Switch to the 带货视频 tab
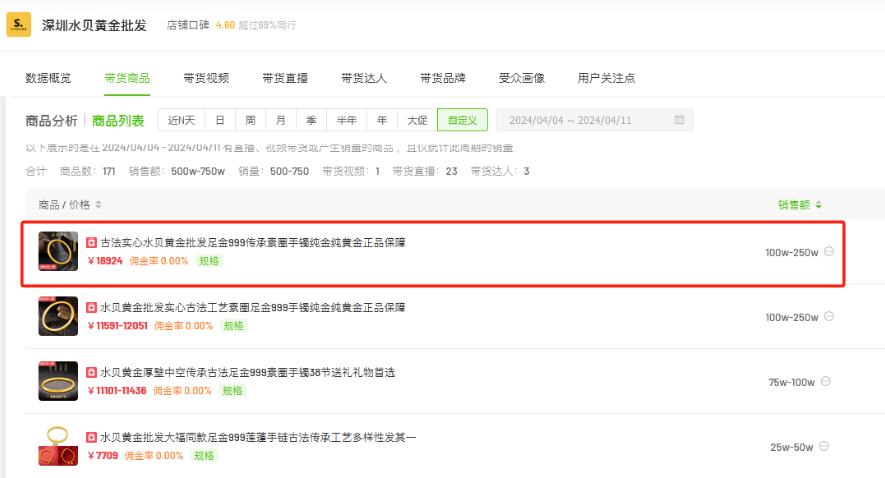This screenshot has width=885, height=478. (206, 78)
